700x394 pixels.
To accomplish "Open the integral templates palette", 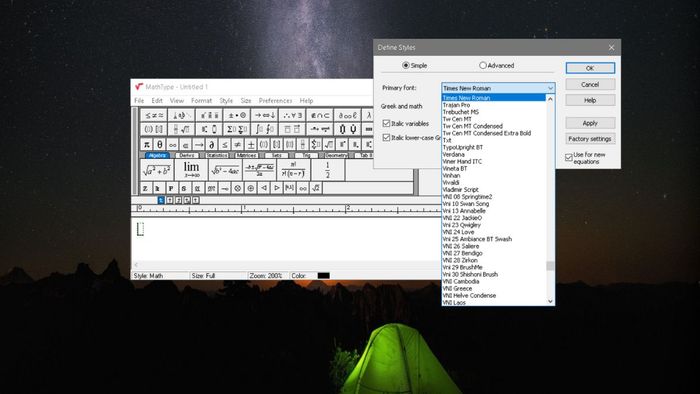I will pos(264,129).
